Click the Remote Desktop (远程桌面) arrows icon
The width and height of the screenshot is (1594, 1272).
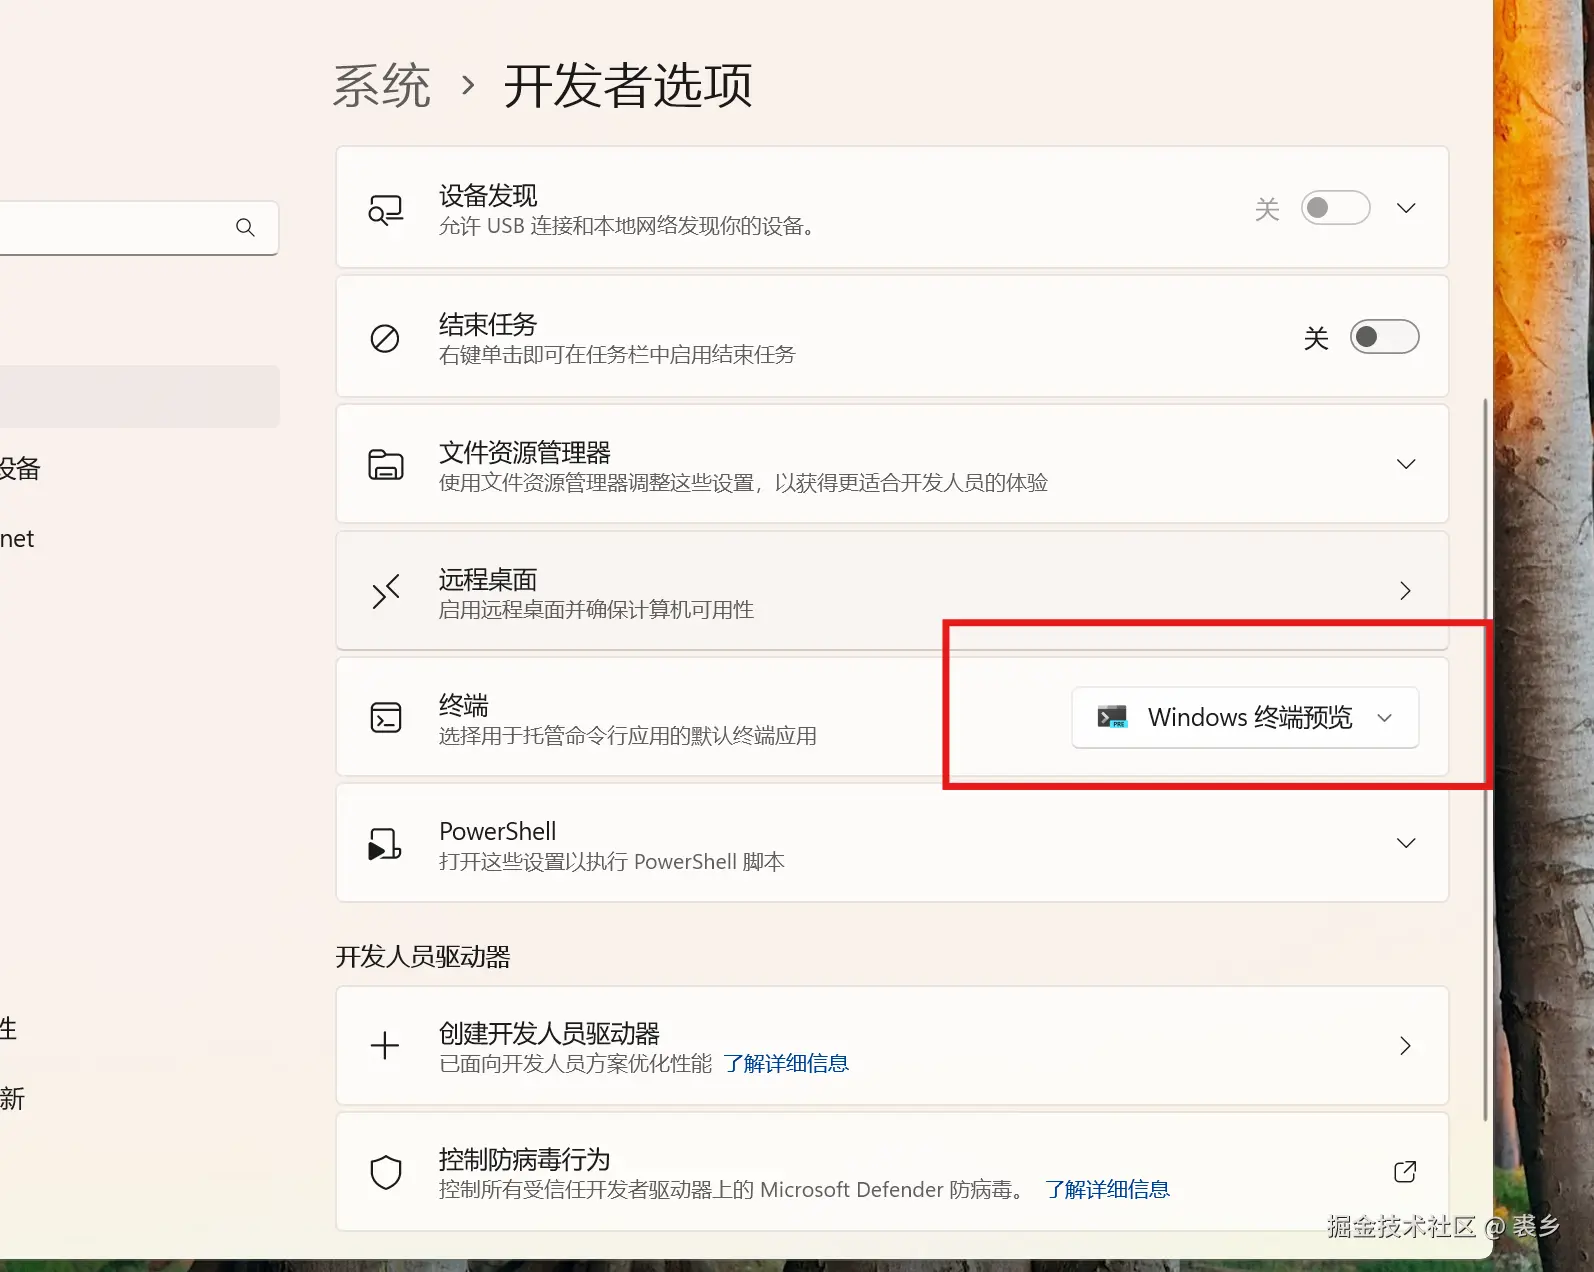click(385, 591)
